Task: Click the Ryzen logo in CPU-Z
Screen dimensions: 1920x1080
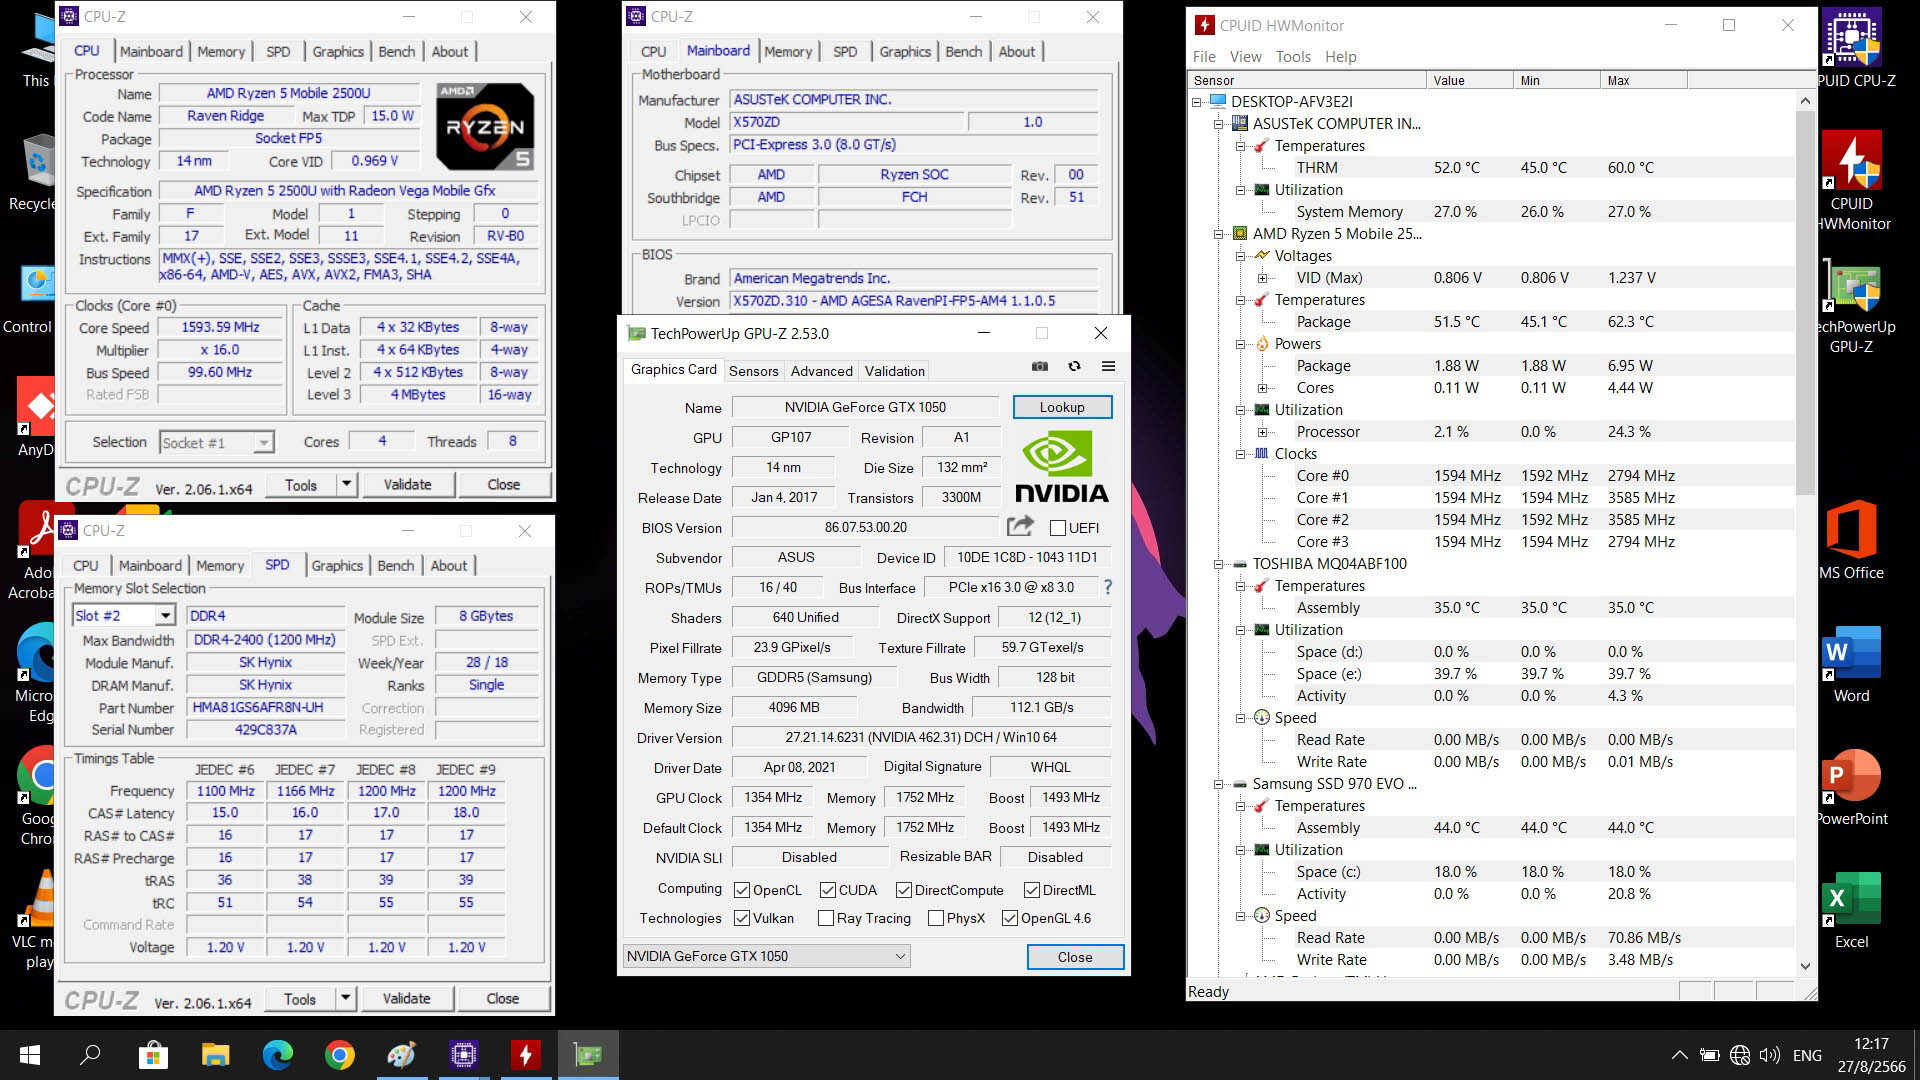Action: (x=485, y=126)
